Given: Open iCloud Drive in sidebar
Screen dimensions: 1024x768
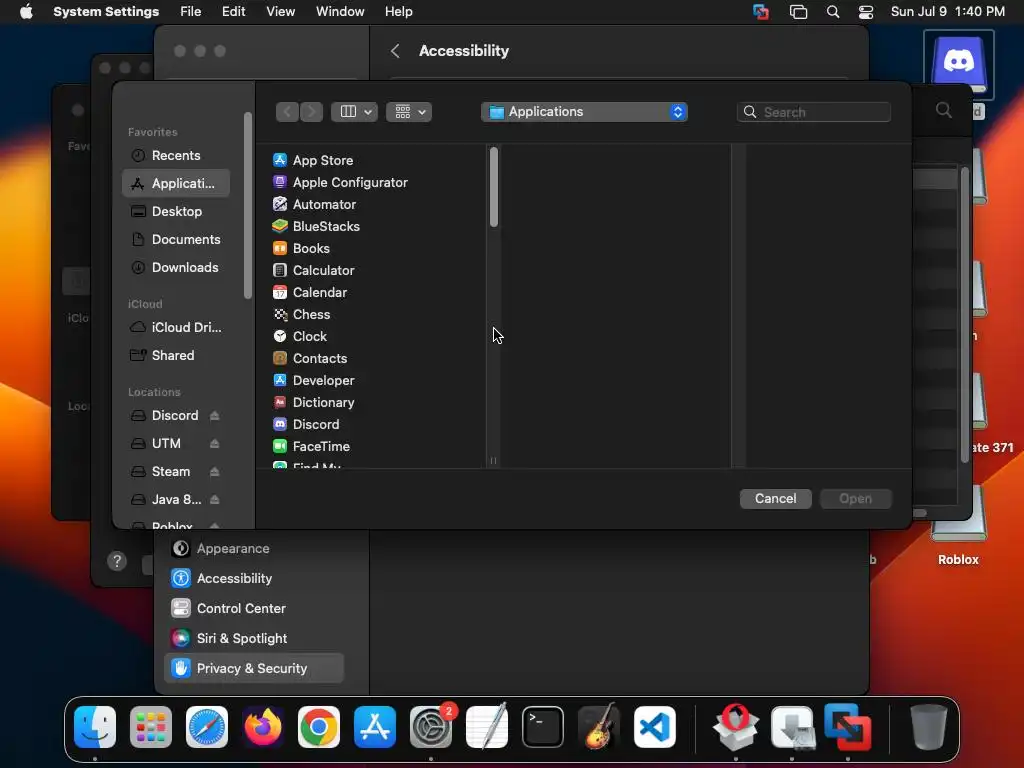Looking at the screenshot, I should click(176, 327).
